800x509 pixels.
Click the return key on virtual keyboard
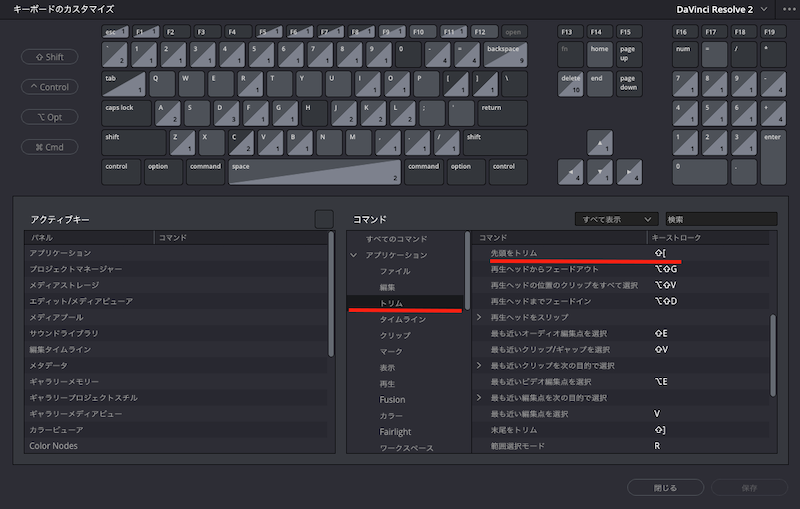pos(503,114)
